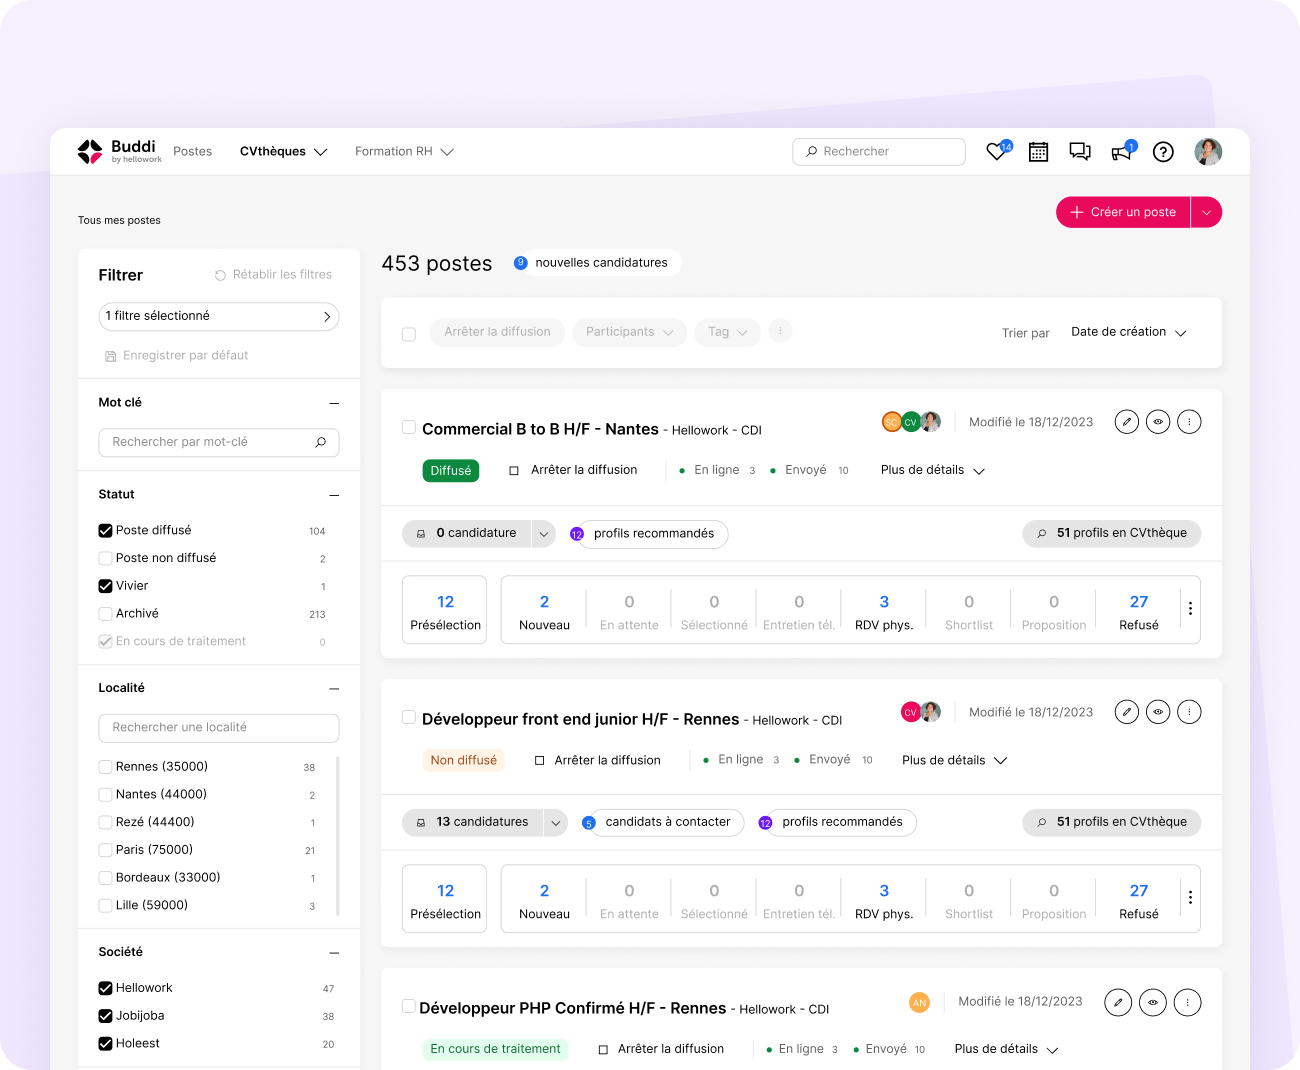The height and width of the screenshot is (1070, 1300).
Task: Open the megaphone announcements icon
Action: (1121, 152)
